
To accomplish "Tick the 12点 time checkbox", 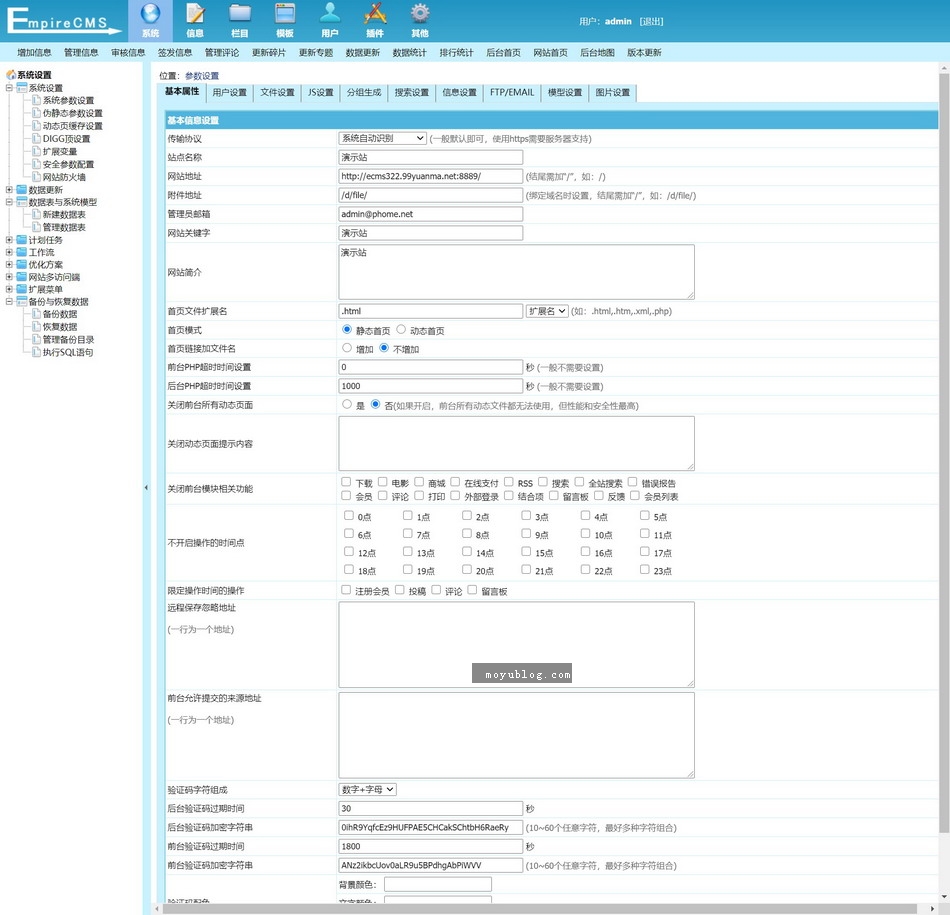I will click(x=348, y=552).
